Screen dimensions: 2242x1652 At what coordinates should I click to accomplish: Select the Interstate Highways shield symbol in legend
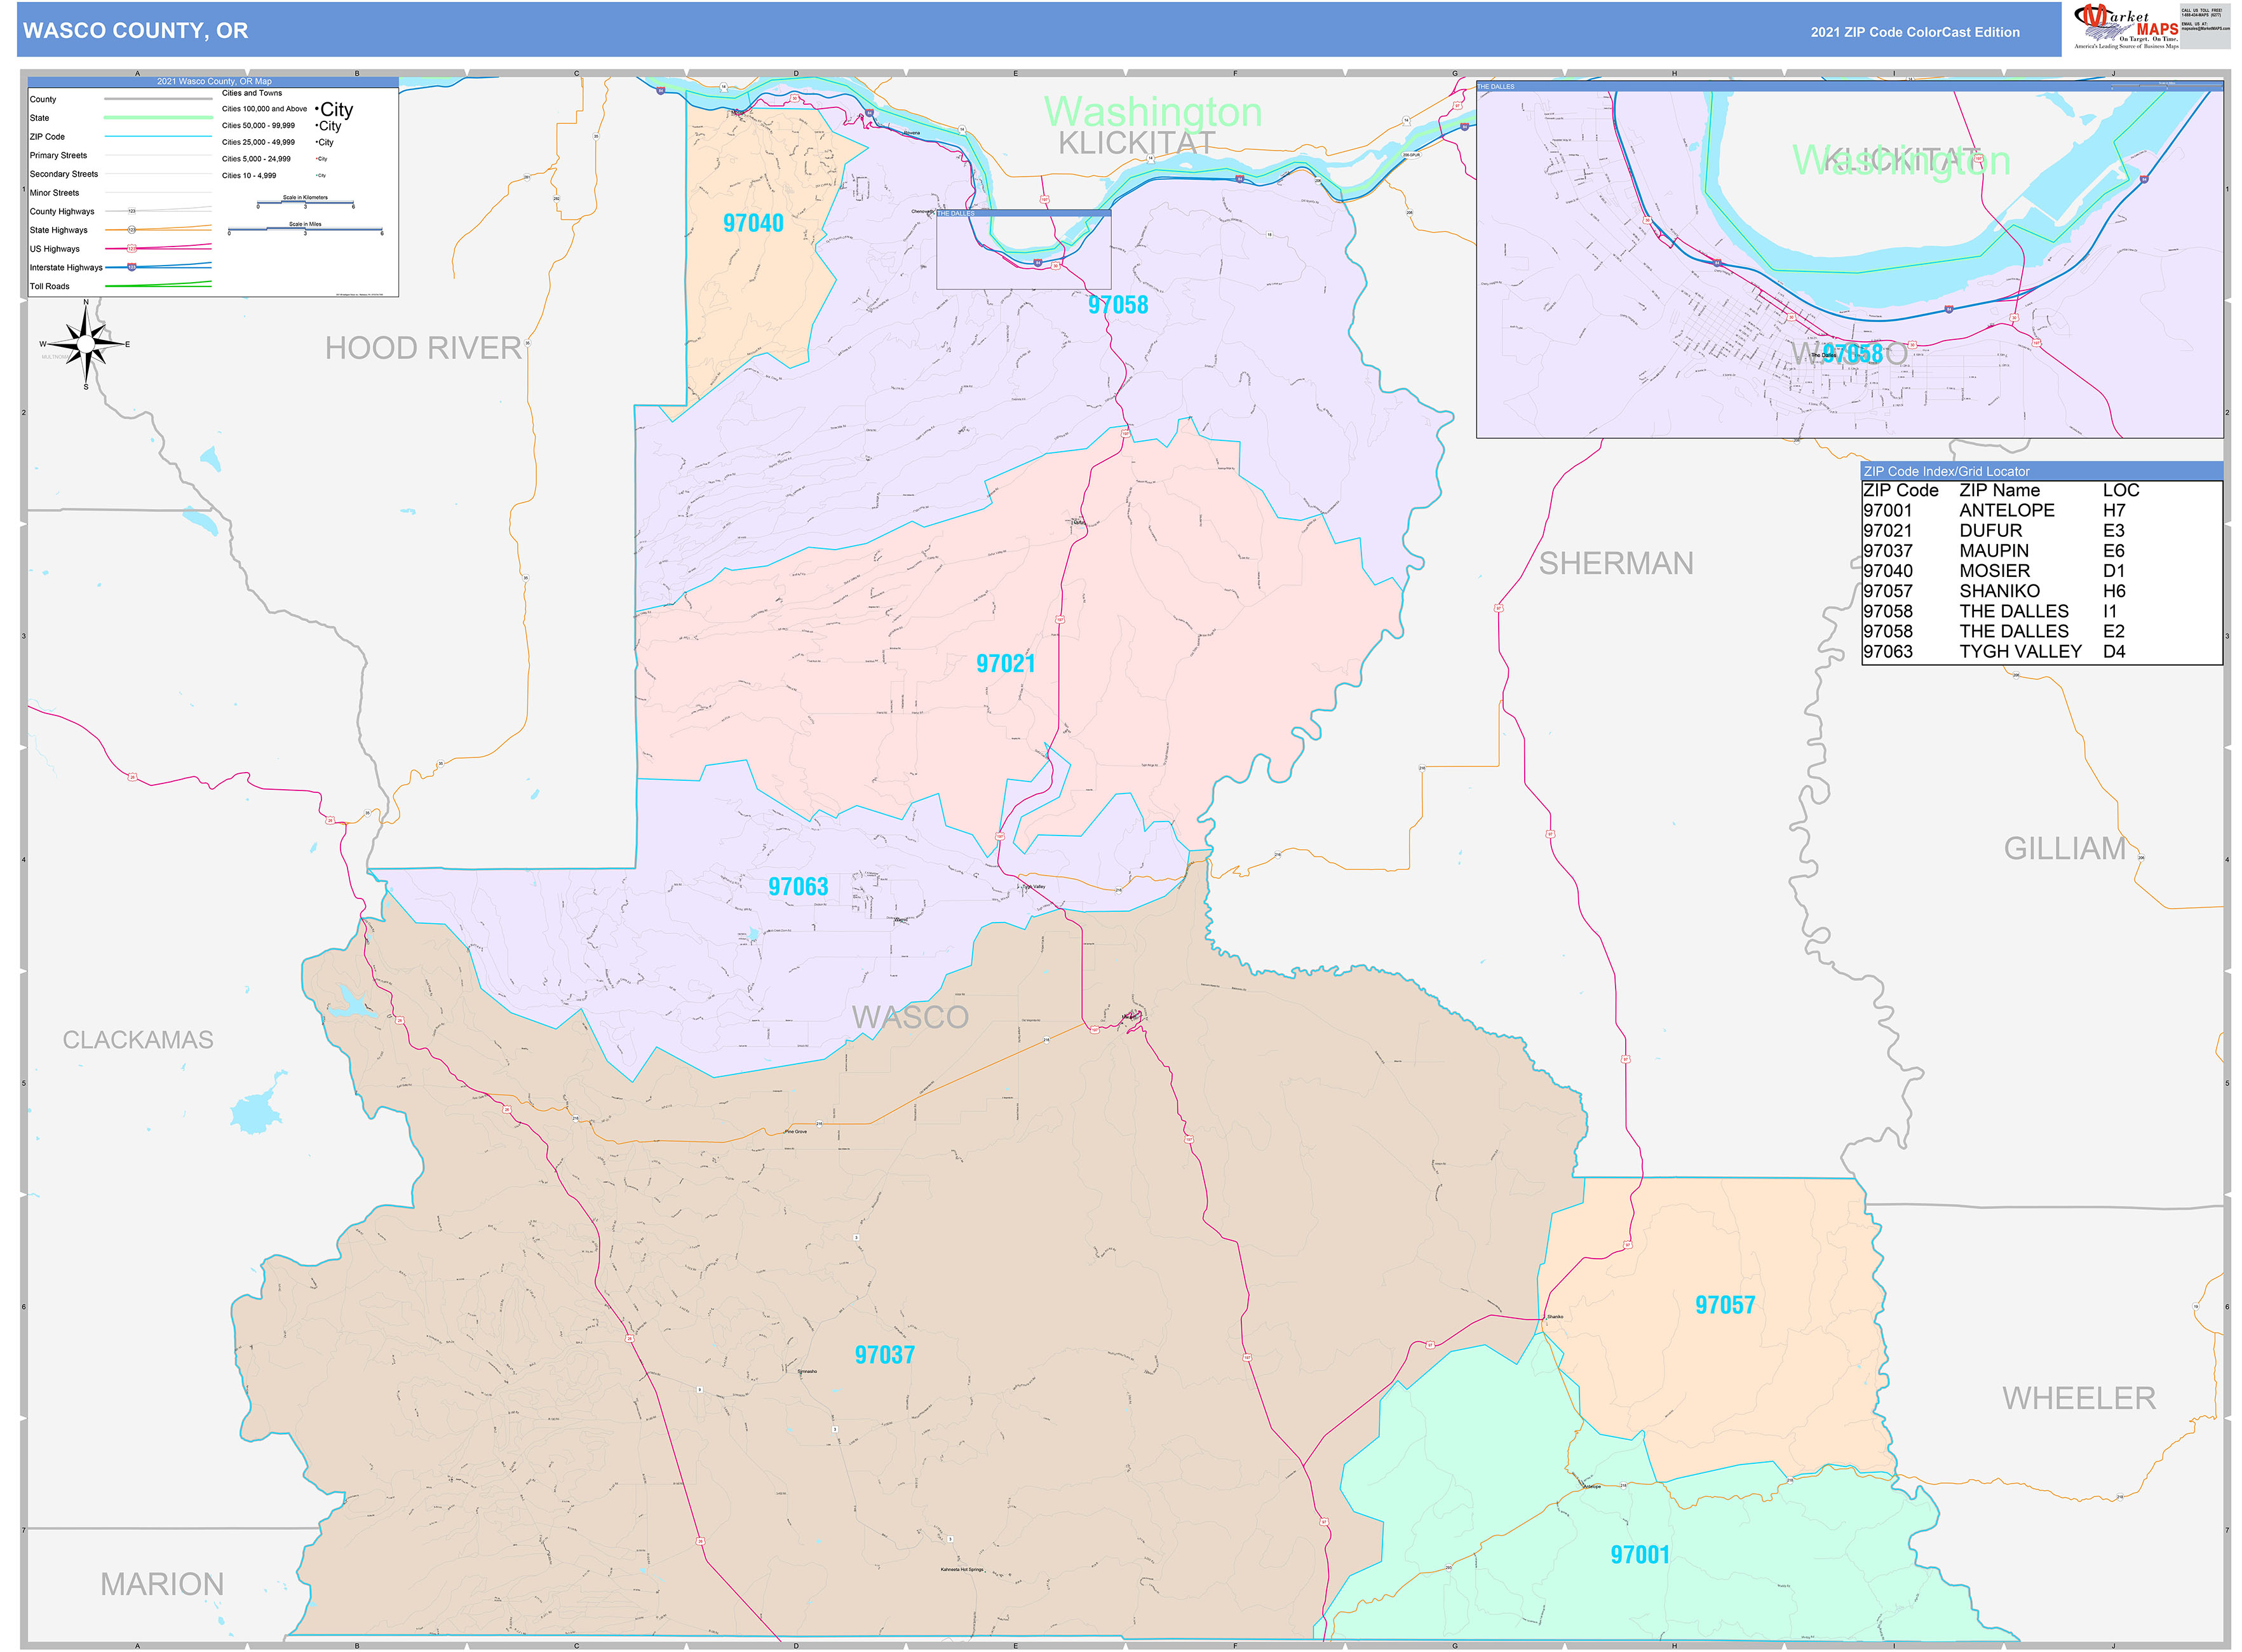tap(132, 267)
